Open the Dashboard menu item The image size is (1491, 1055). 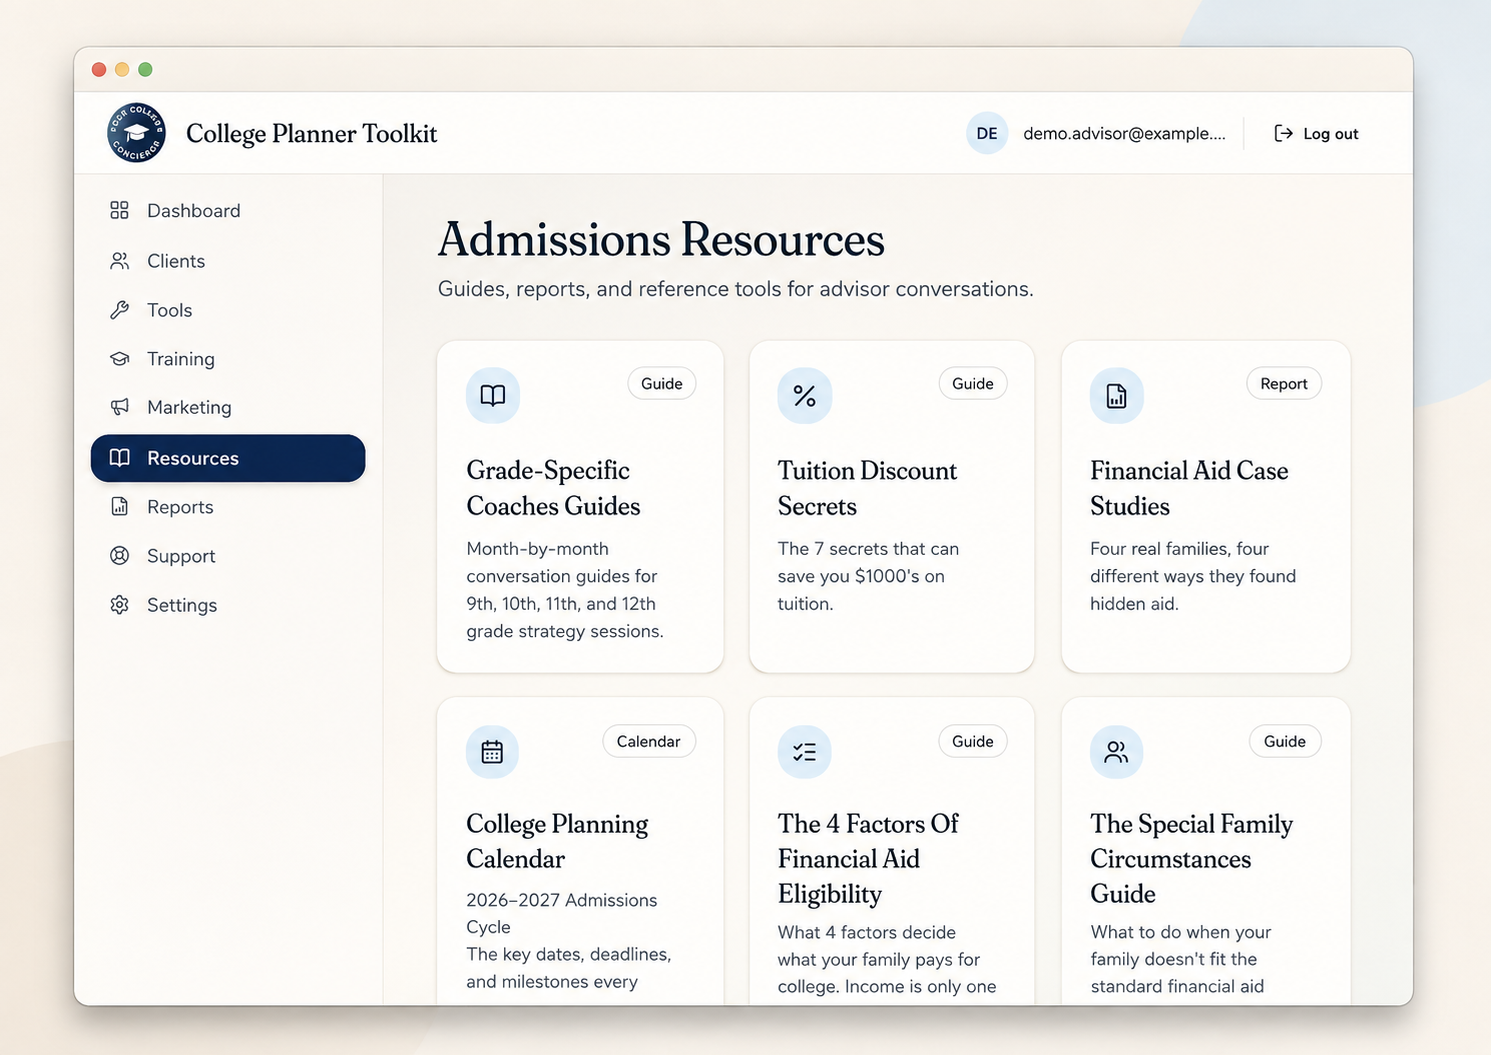(228, 211)
